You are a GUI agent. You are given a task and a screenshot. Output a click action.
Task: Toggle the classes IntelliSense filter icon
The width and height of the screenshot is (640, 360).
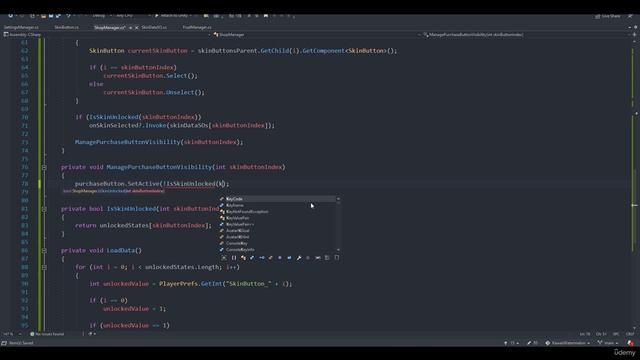(x=243, y=258)
